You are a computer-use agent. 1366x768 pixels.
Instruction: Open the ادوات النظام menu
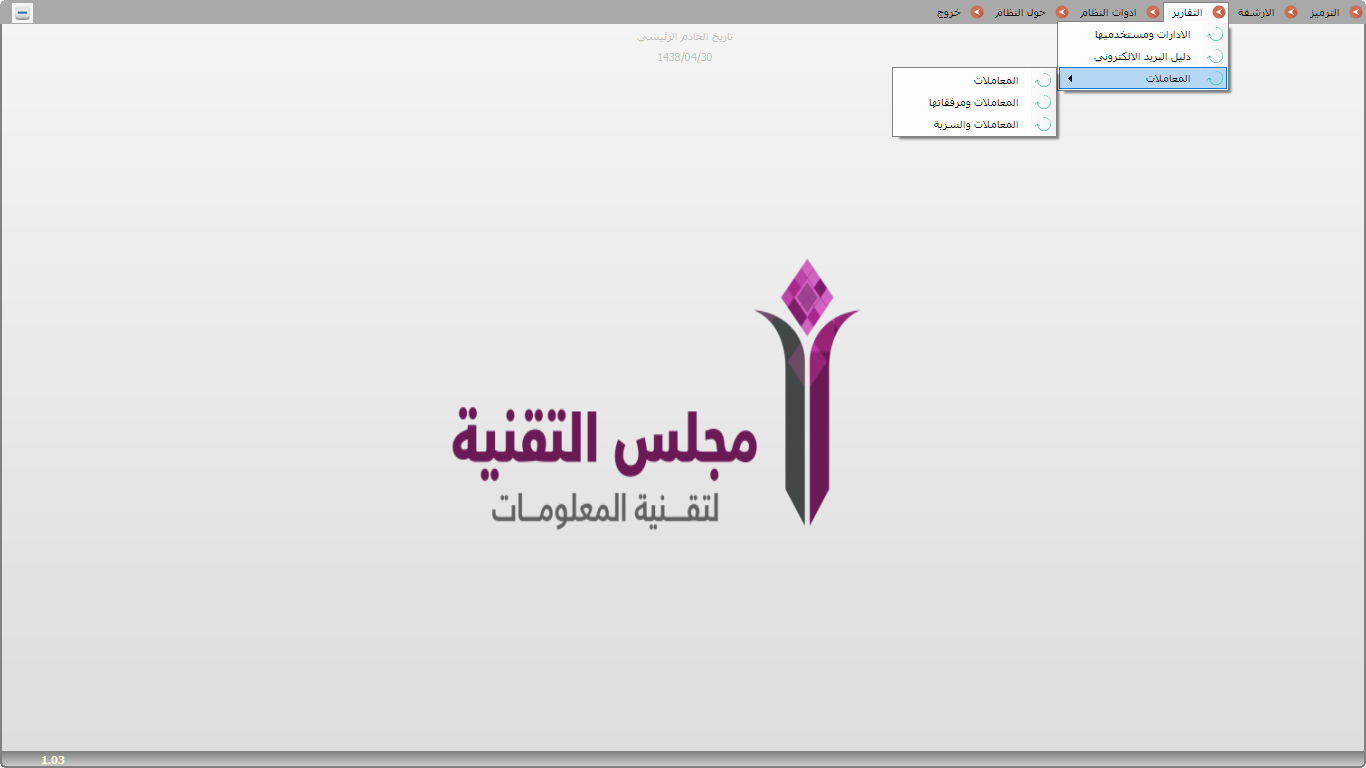click(1109, 13)
